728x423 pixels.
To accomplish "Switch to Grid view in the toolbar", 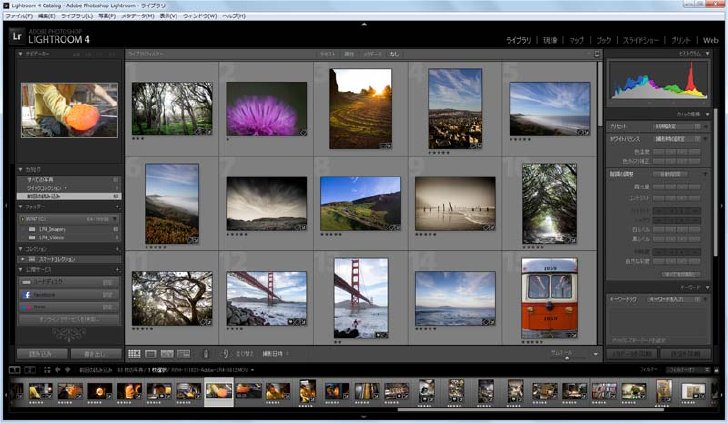I will [x=134, y=354].
